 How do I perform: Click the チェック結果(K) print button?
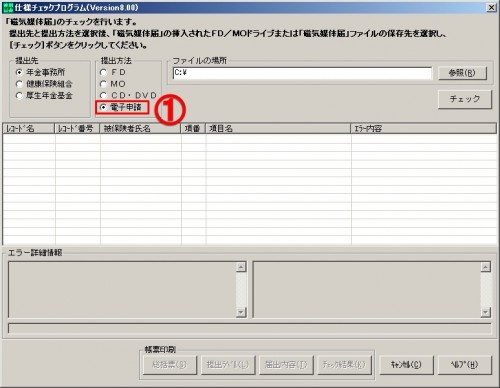(344, 365)
